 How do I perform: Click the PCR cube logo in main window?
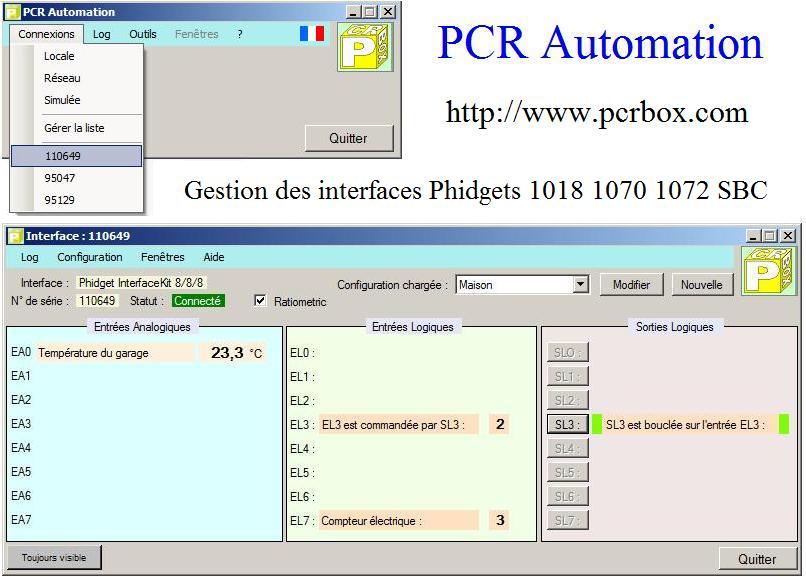365,48
